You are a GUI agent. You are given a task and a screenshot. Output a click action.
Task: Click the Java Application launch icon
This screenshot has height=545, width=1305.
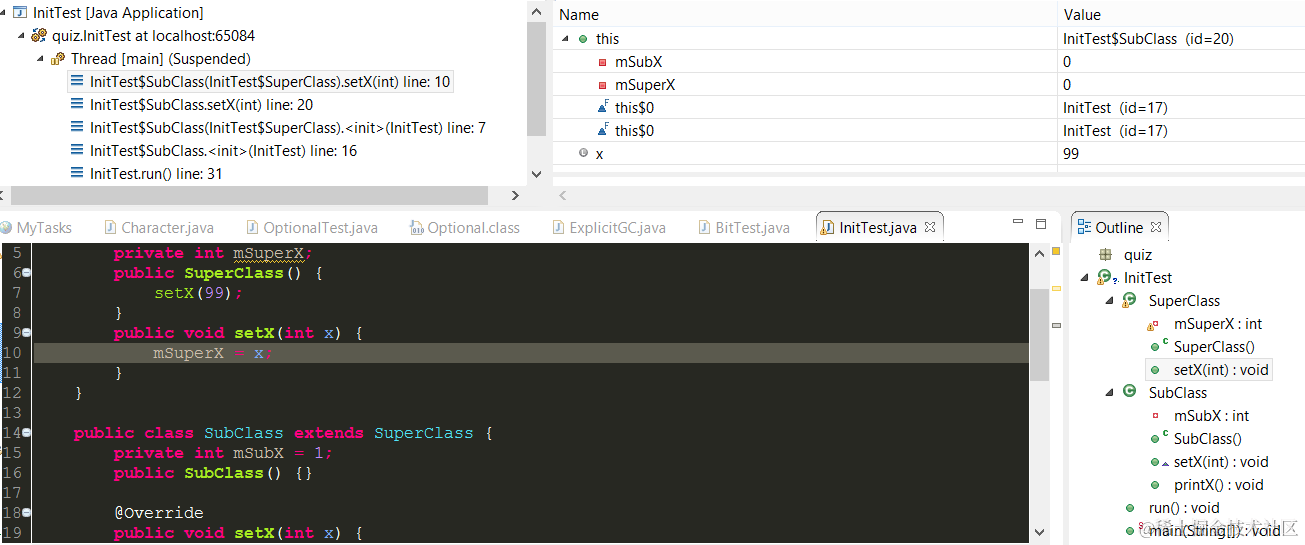click(19, 13)
